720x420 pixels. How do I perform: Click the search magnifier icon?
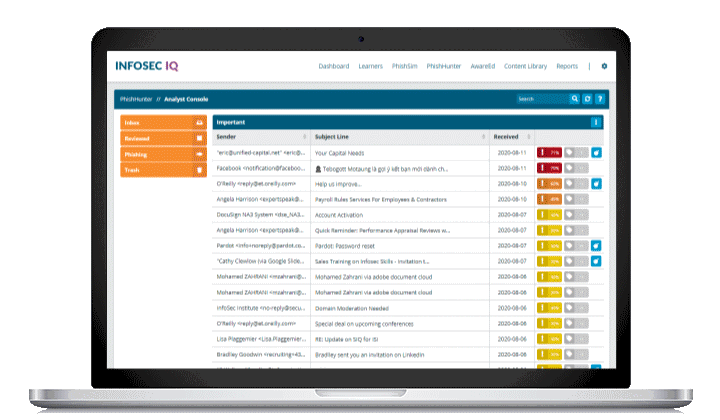click(574, 99)
